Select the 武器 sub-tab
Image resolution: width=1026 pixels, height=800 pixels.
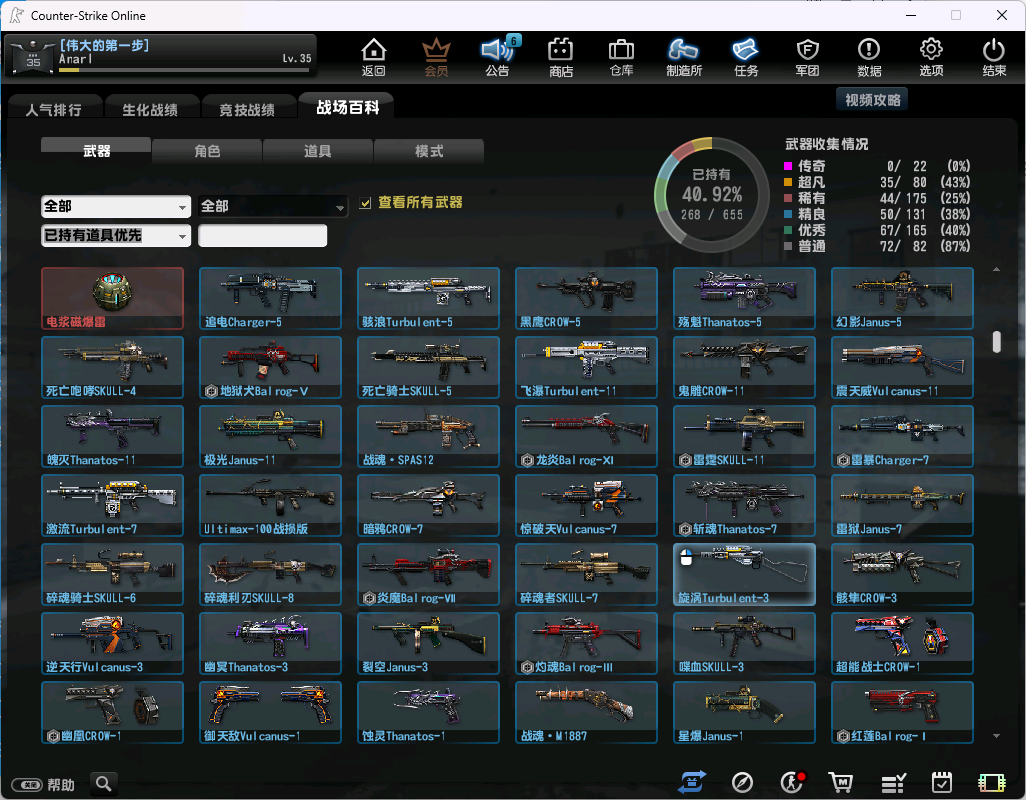point(96,150)
